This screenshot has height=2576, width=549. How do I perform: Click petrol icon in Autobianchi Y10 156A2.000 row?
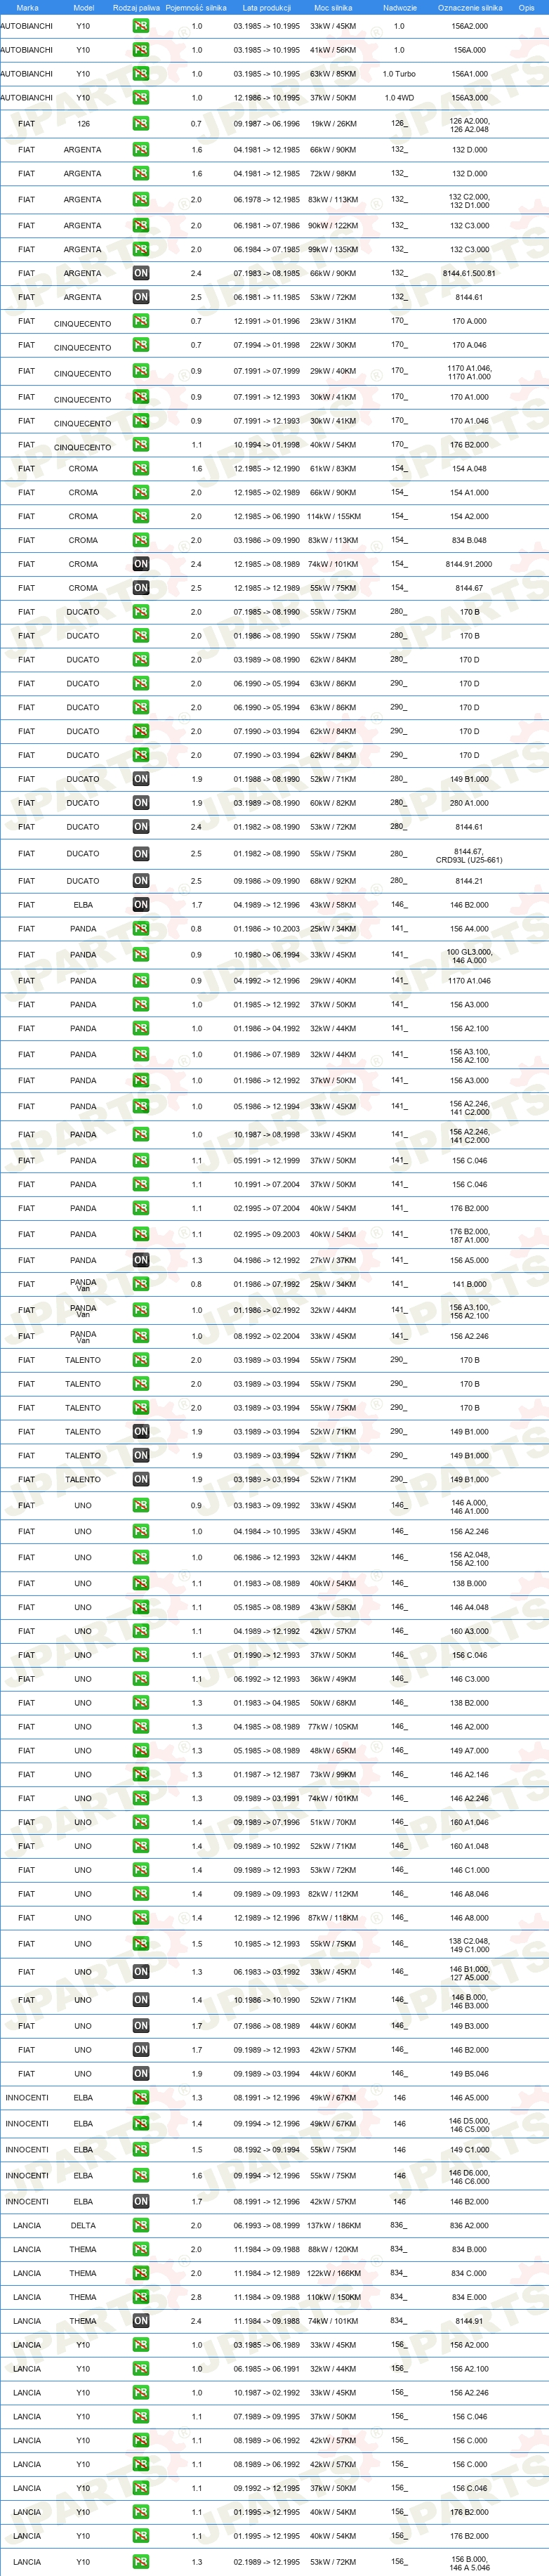(141, 26)
